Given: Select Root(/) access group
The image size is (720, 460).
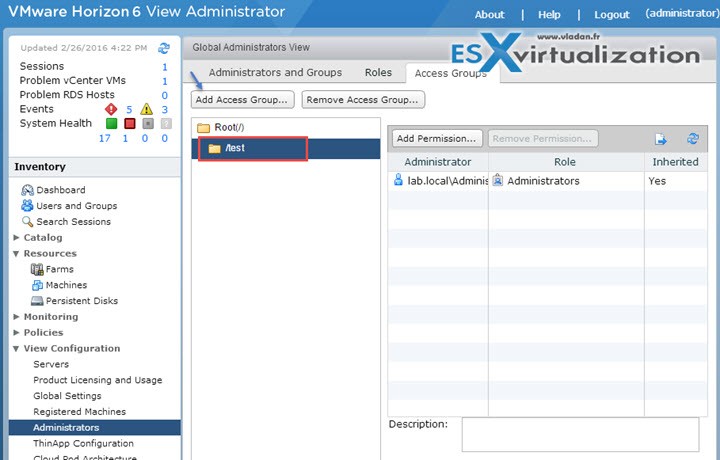Looking at the screenshot, I should (286, 127).
